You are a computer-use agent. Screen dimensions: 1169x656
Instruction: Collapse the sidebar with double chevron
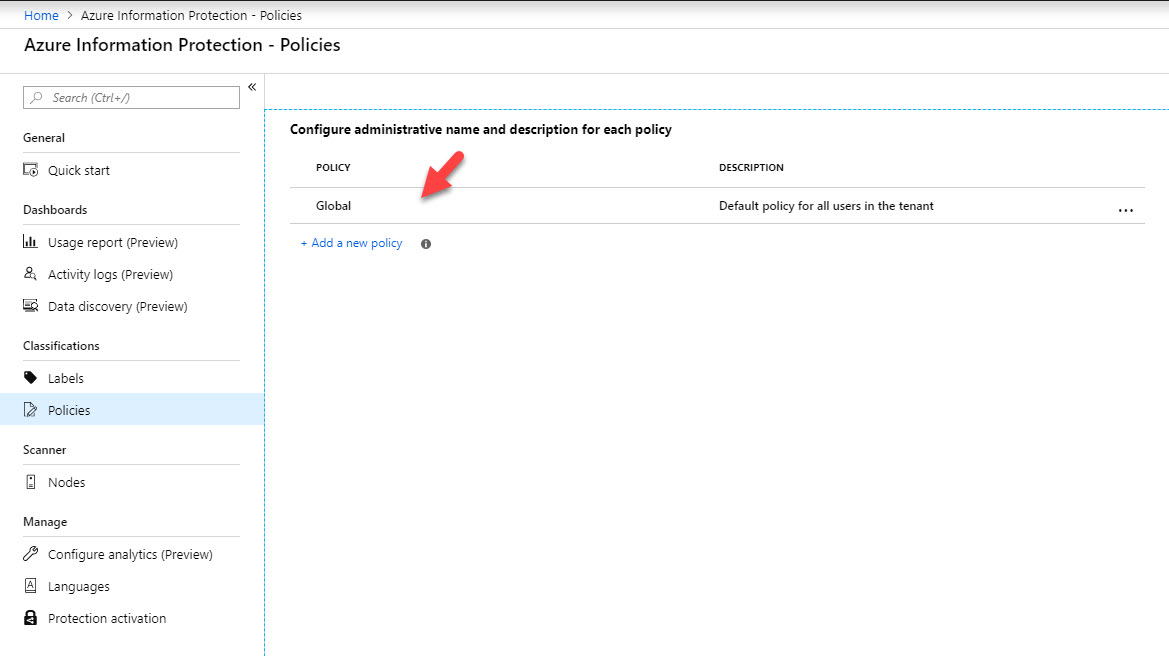[252, 87]
